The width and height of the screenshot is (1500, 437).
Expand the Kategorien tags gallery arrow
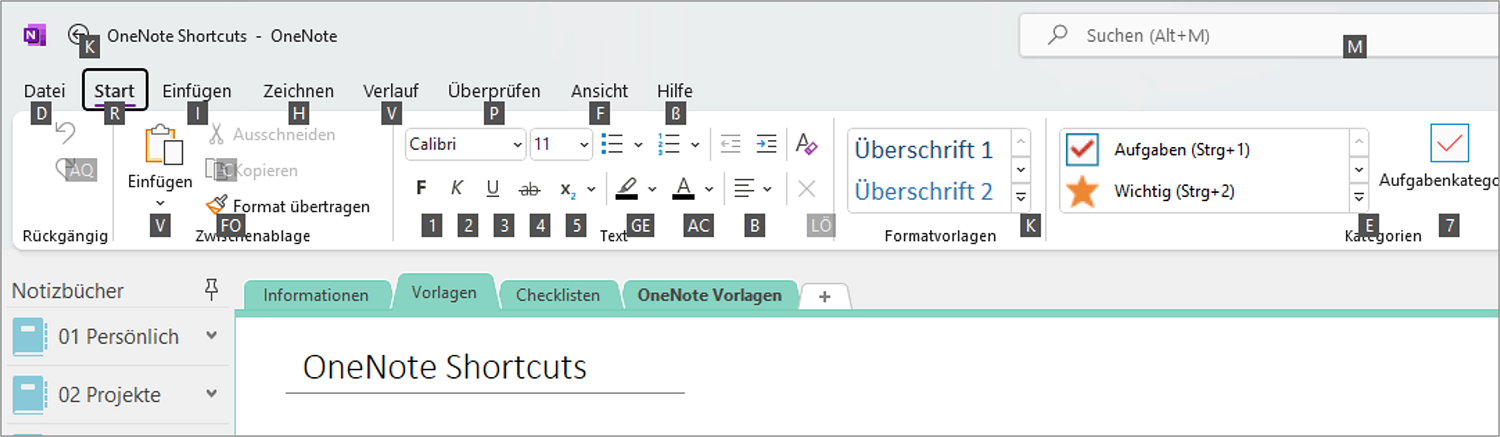coord(1359,198)
